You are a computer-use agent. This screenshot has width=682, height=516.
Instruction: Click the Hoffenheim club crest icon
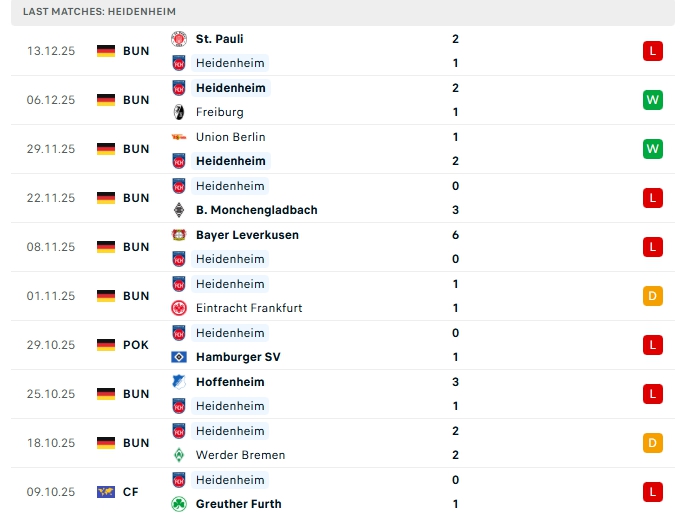(x=179, y=382)
